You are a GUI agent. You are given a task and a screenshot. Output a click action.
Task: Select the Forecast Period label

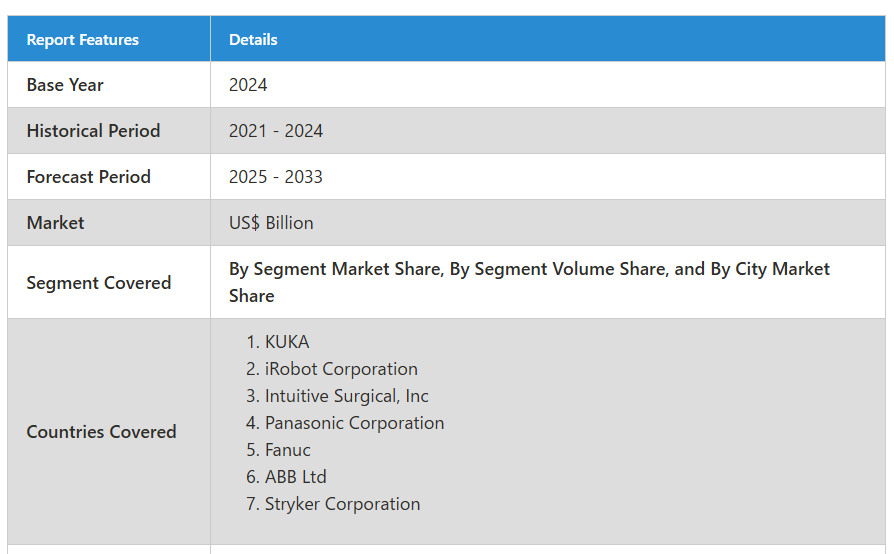click(x=89, y=177)
